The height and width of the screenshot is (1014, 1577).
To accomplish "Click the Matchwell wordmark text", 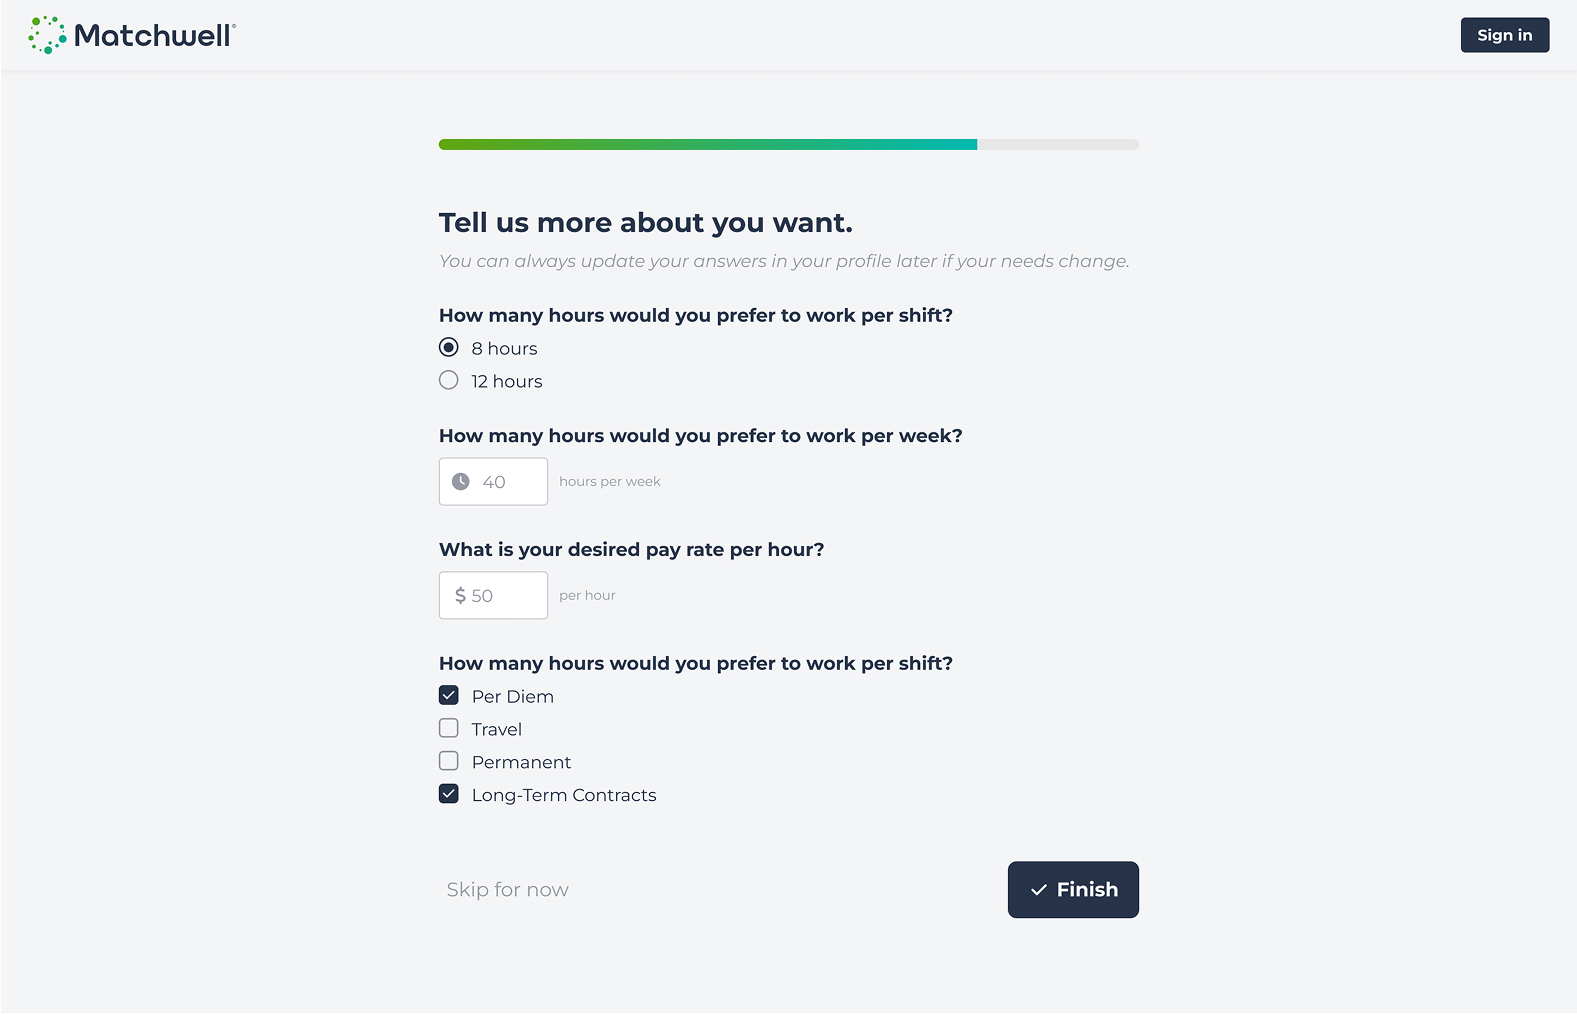I will click(154, 36).
